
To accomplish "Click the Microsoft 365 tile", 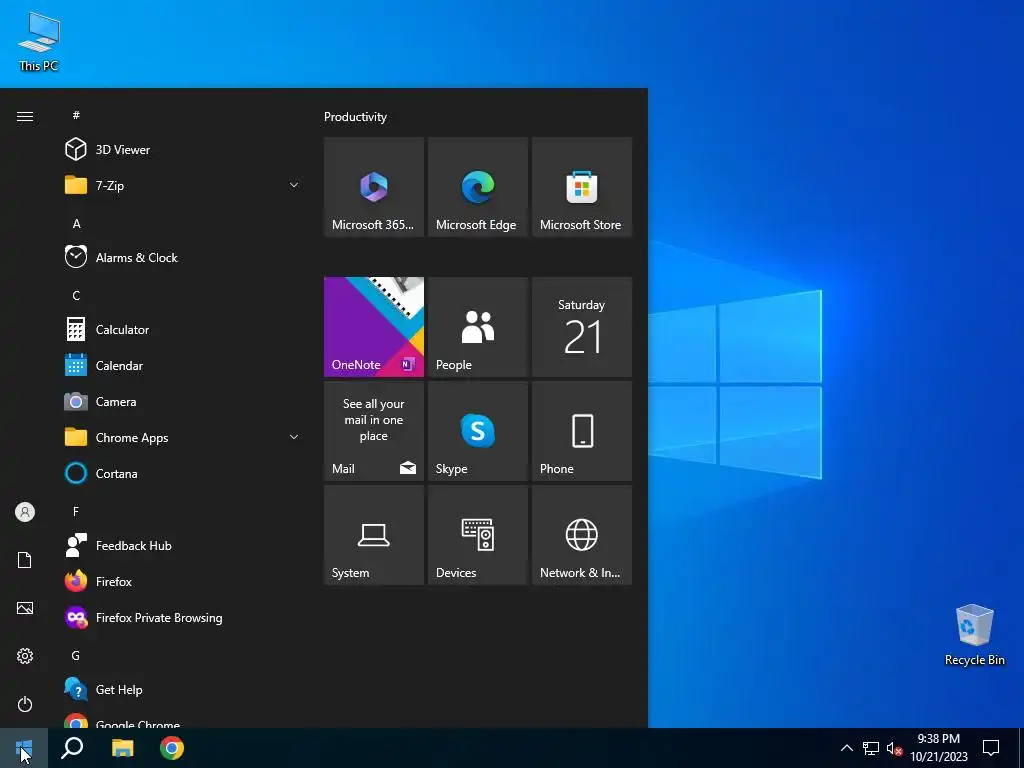I will tap(374, 187).
